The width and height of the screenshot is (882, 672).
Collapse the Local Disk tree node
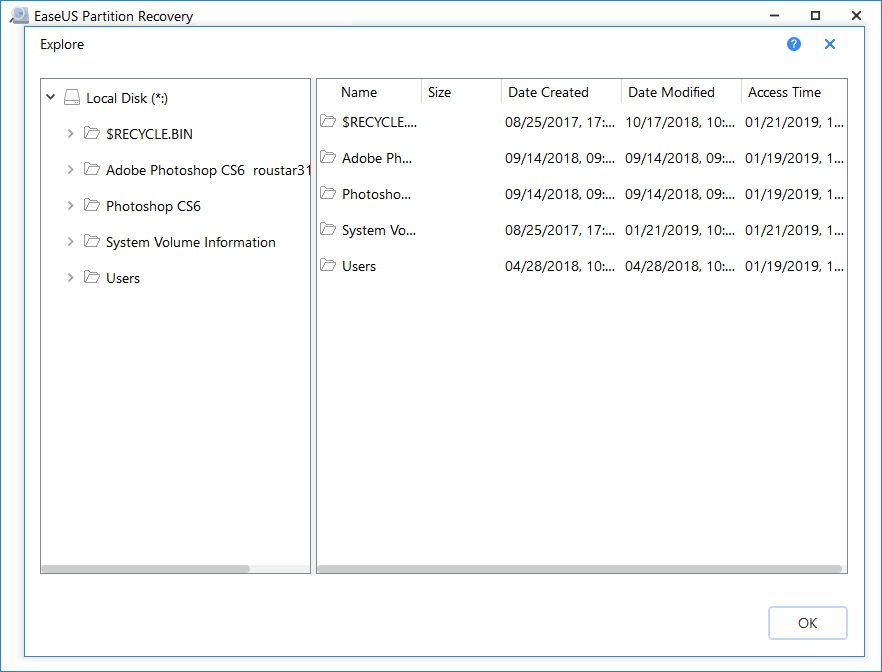(50, 97)
